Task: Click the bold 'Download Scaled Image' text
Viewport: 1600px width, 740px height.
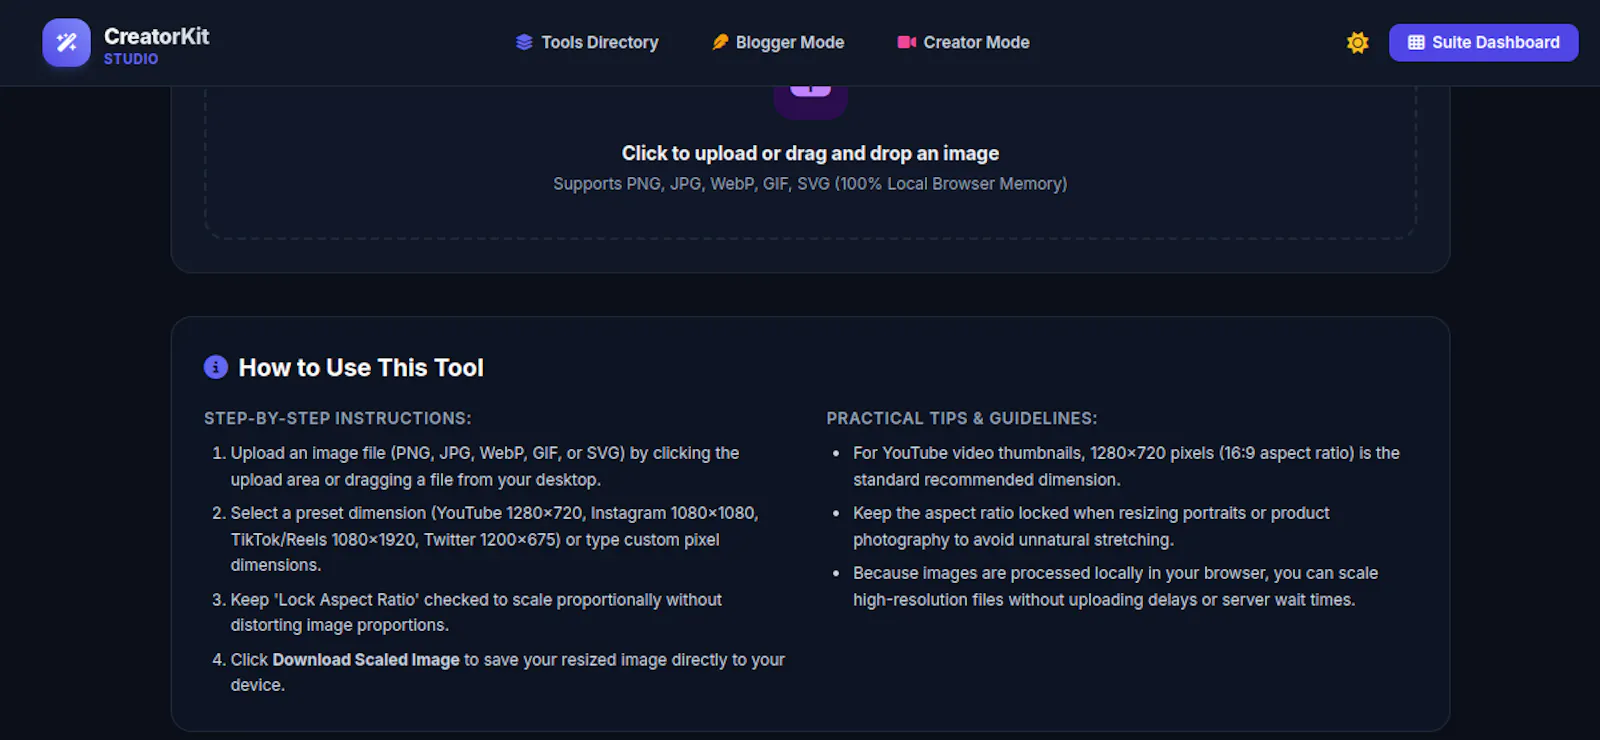Action: 366,660
